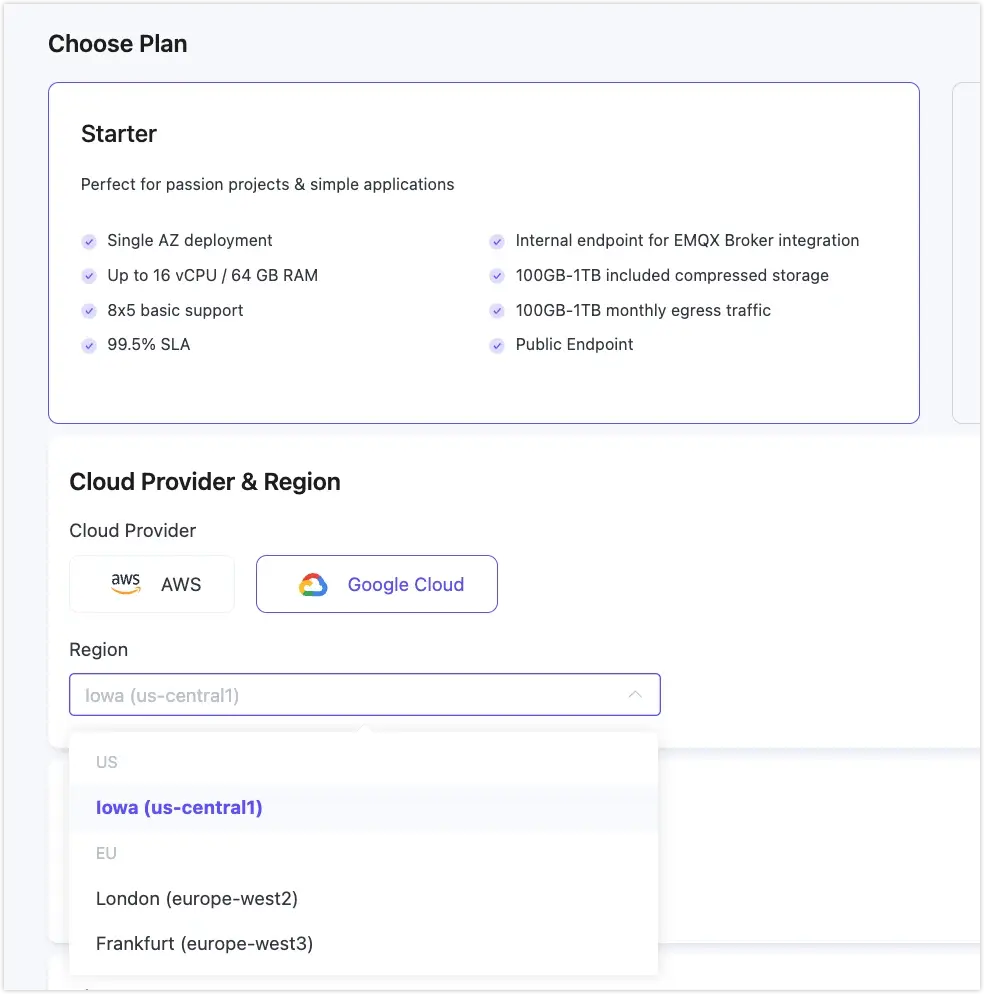Click checkmark icon beside Up to 16 vCPU
984x994 pixels.
(89, 276)
